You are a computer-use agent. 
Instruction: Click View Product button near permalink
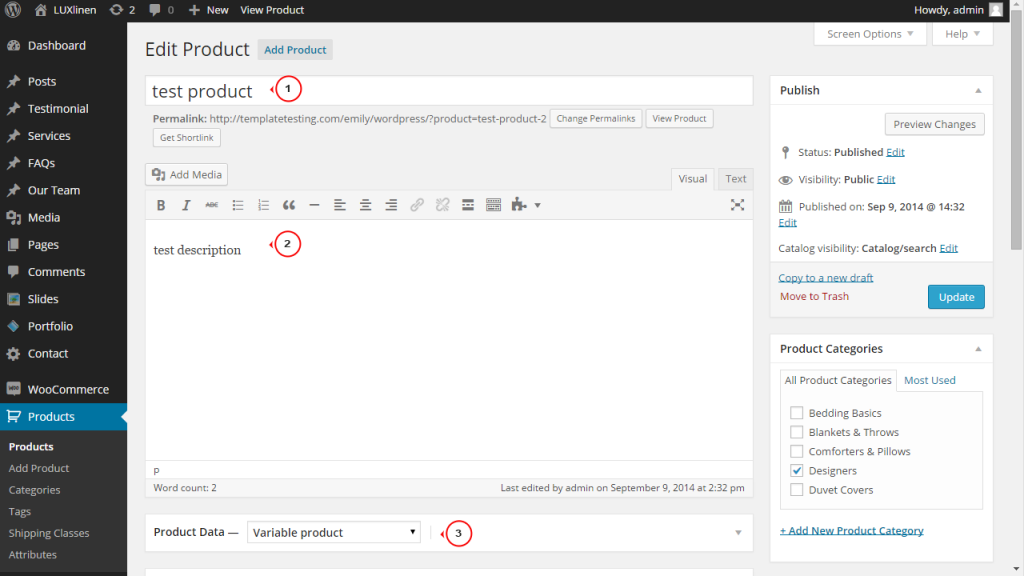click(679, 118)
